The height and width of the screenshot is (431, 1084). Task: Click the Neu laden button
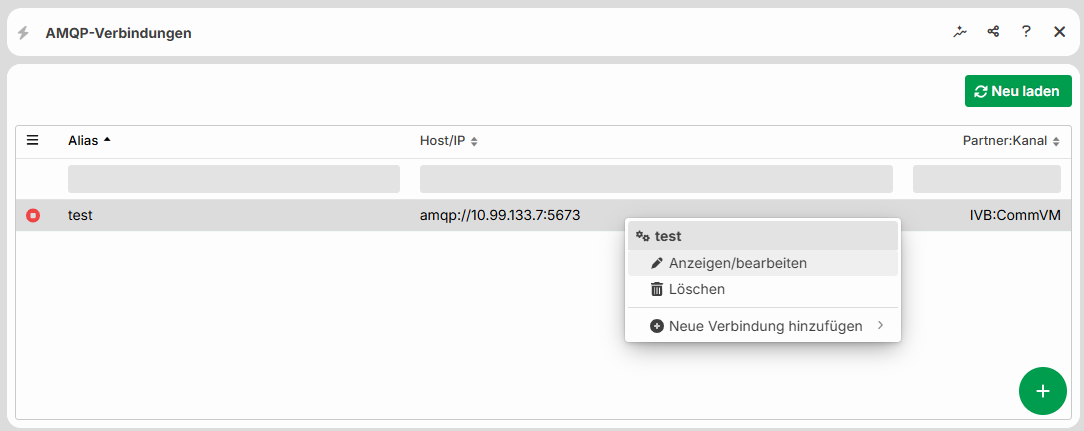pyautogui.click(x=1018, y=91)
